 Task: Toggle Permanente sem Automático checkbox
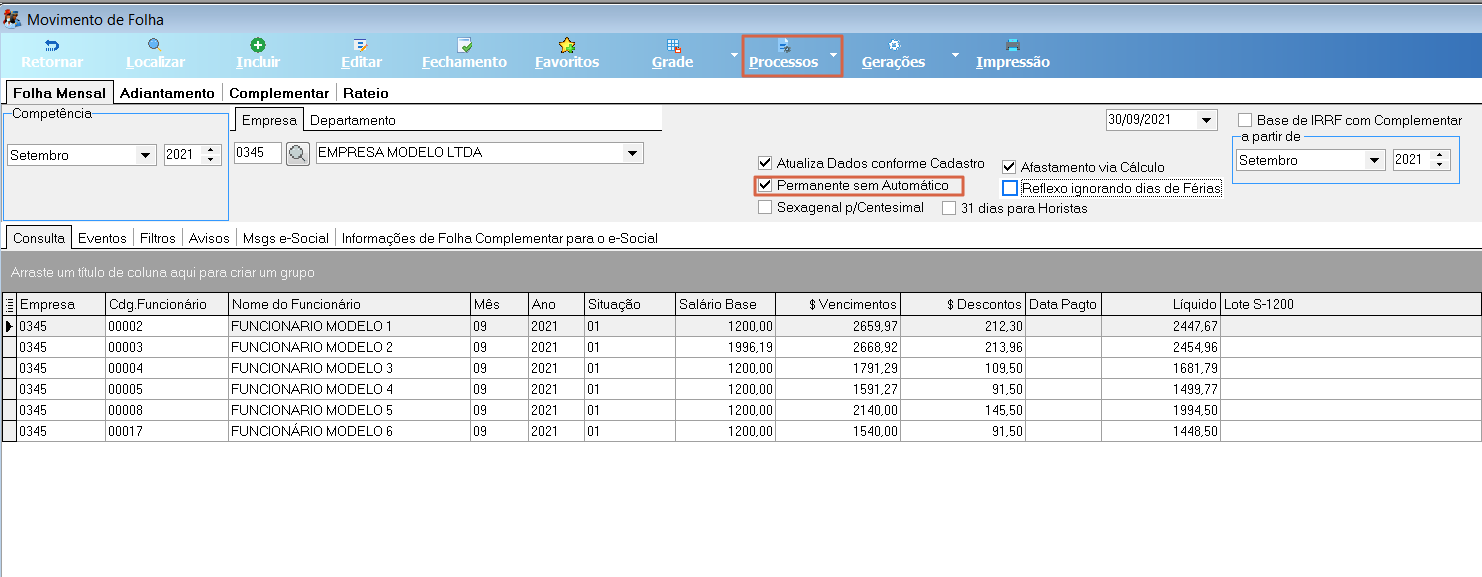[x=765, y=185]
